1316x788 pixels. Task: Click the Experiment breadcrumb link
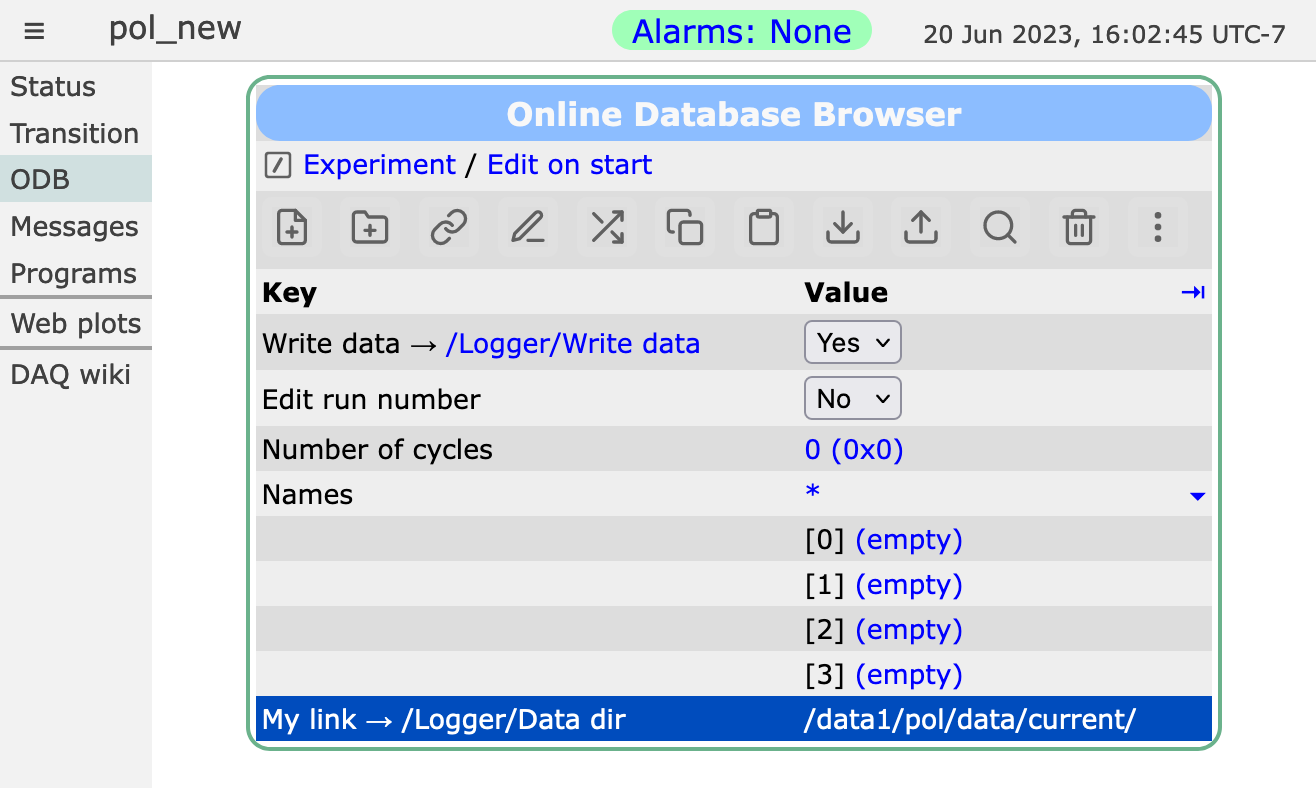click(379, 165)
